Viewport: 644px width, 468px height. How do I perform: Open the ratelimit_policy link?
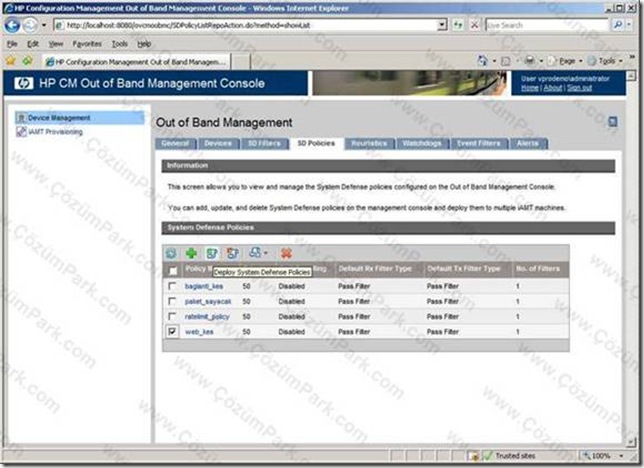207,316
